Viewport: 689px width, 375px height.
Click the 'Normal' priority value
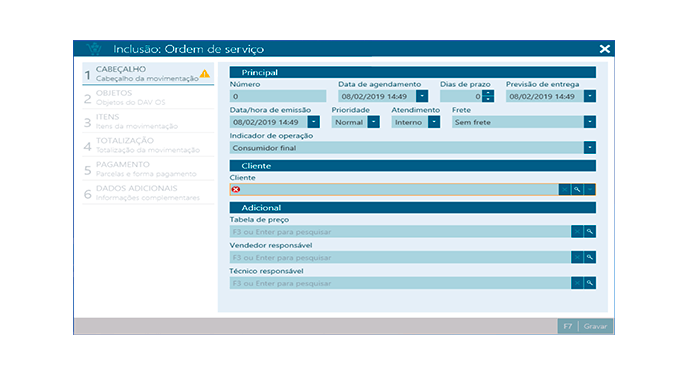pos(349,122)
